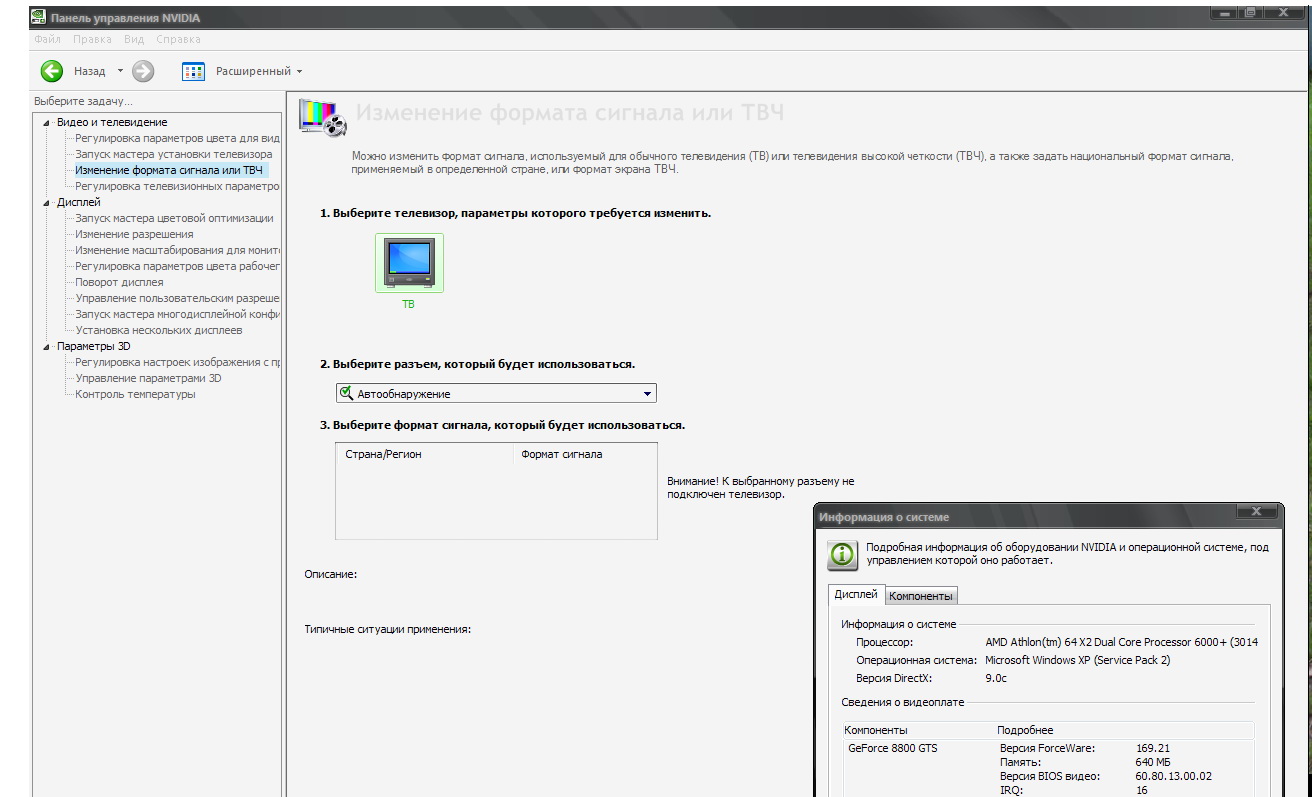Close the Информация о системе dialog
The height and width of the screenshot is (797, 1312).
coord(1257,512)
